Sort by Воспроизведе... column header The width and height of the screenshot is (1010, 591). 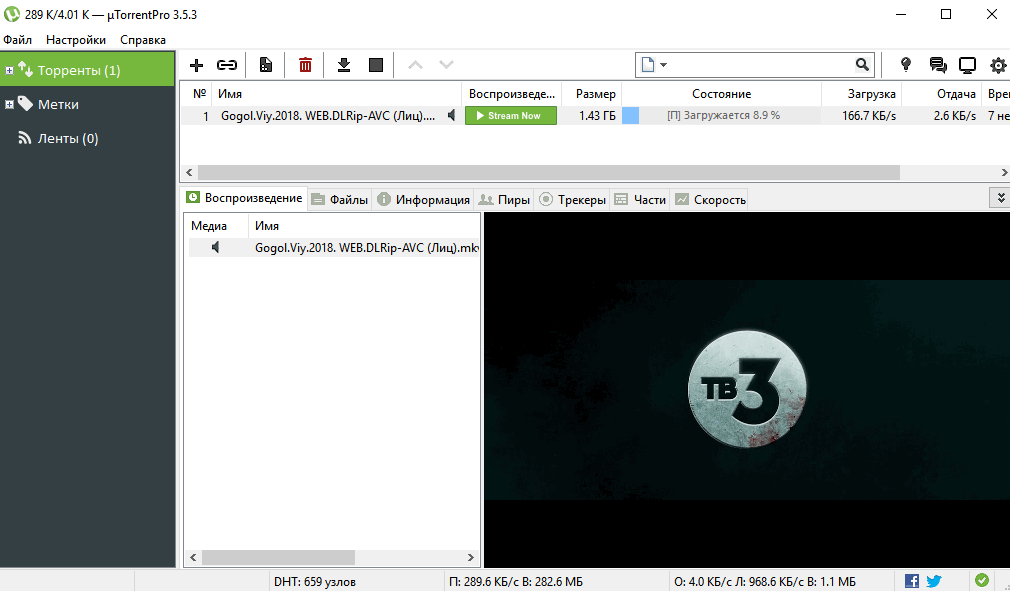(x=511, y=94)
